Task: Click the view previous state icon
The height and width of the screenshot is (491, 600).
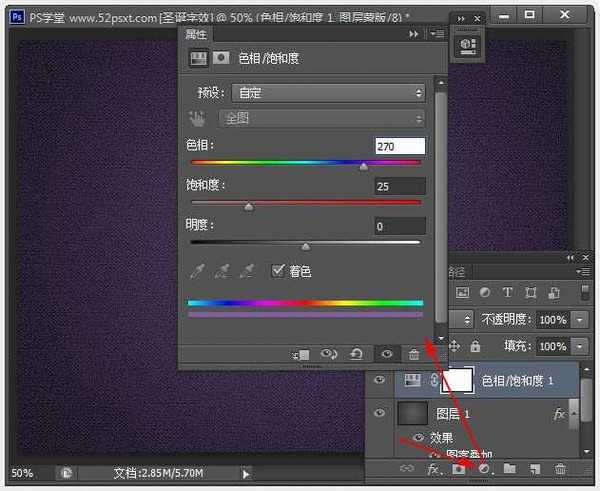Action: coord(329,354)
